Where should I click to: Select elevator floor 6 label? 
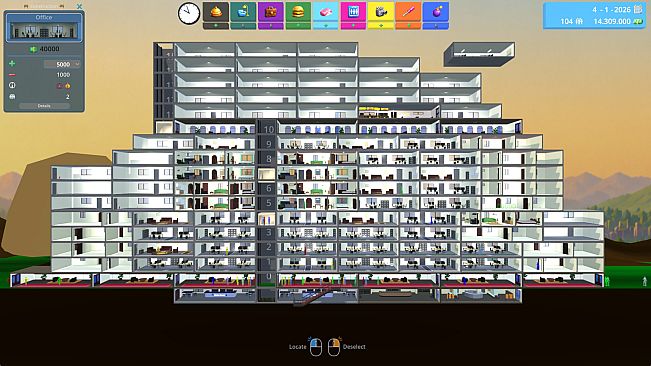point(269,188)
